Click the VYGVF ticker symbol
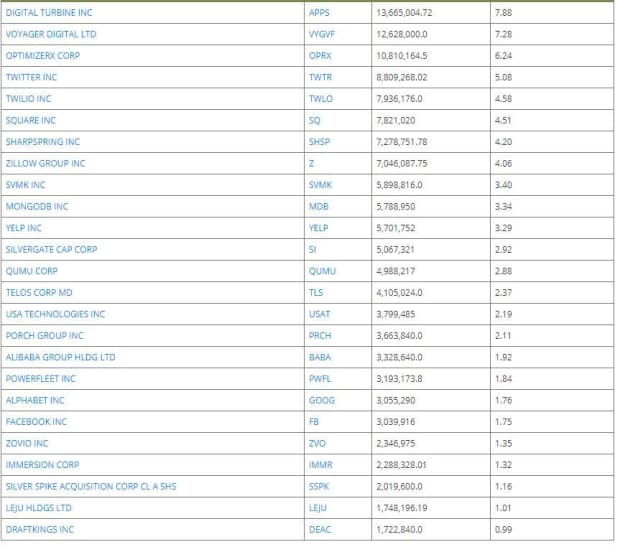 322,34
